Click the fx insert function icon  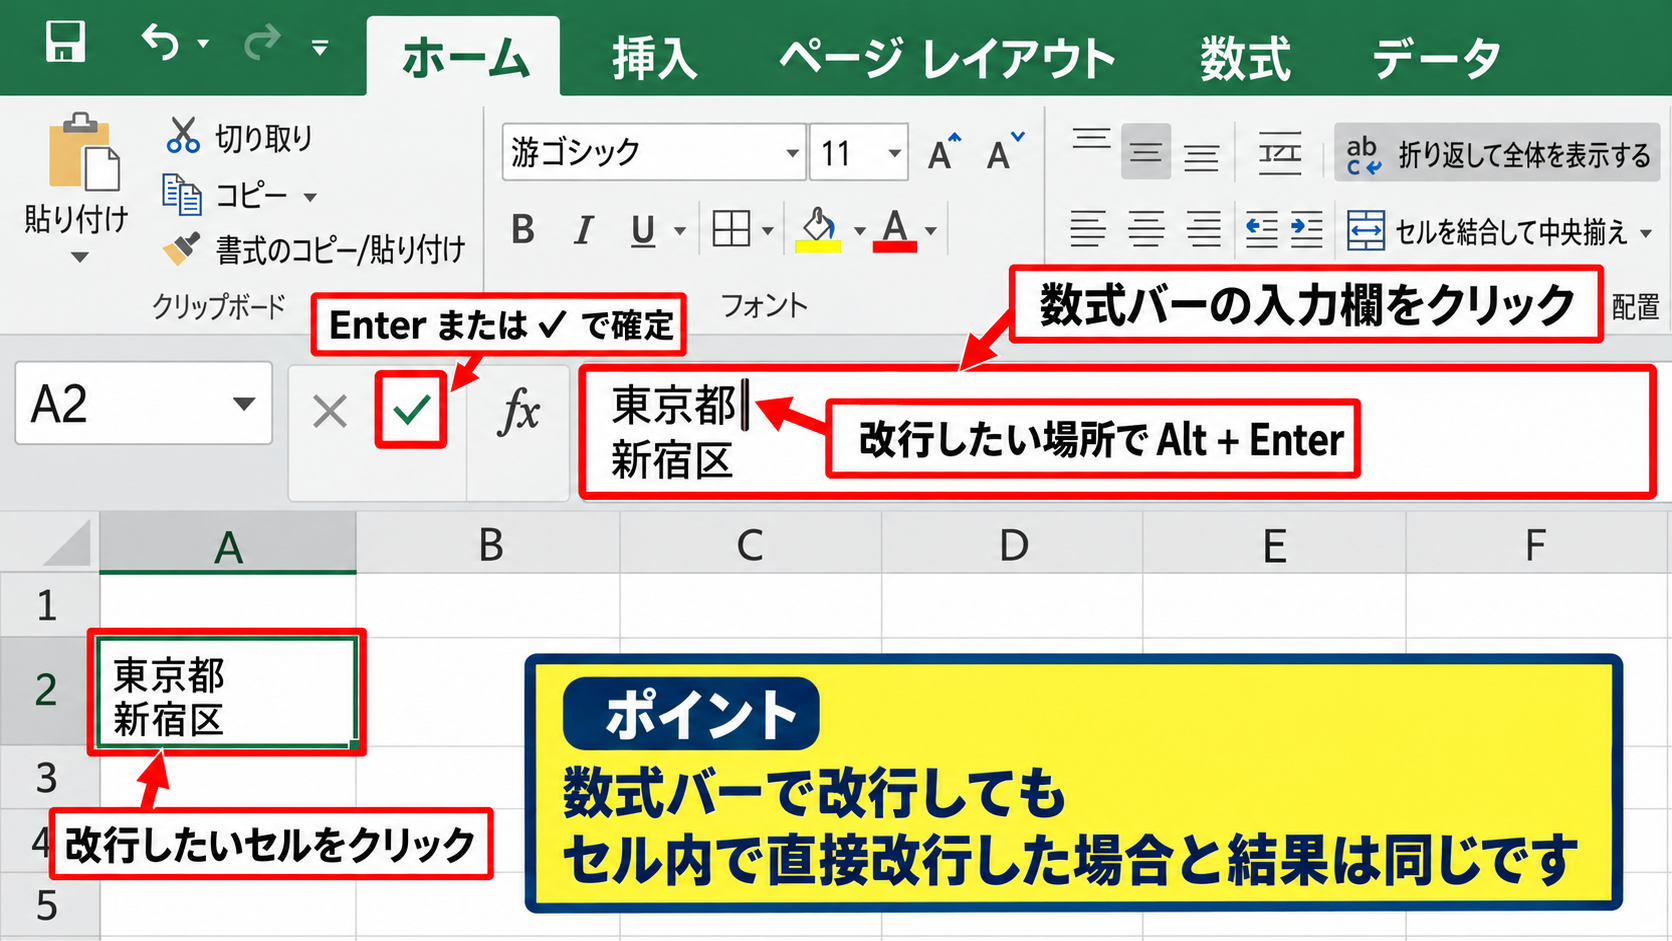tap(518, 411)
